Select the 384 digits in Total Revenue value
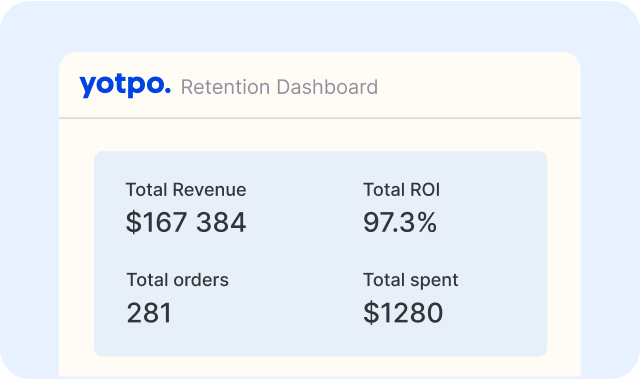Viewport: 640px width, 379px height. 221,223
